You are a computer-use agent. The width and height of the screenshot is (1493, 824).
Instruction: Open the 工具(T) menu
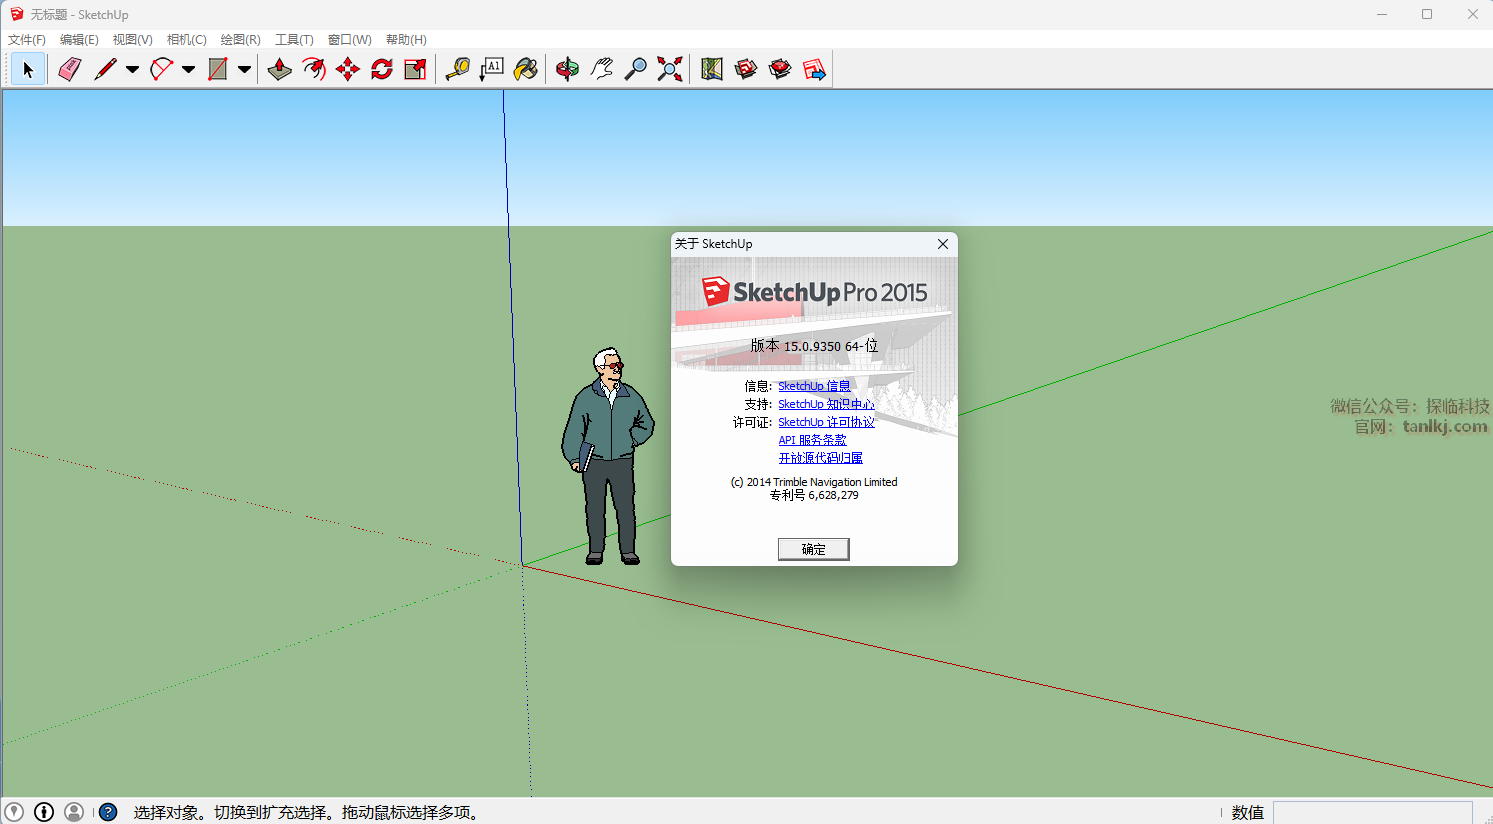click(x=294, y=40)
